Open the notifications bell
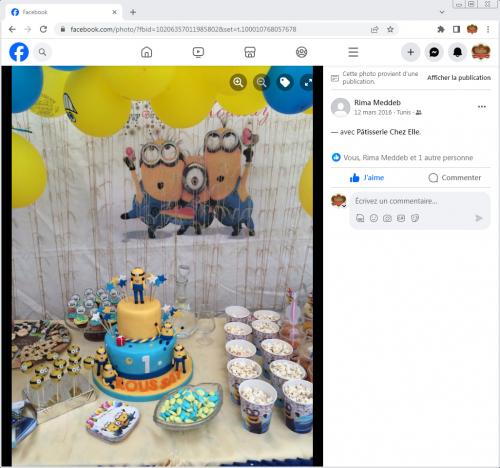The width and height of the screenshot is (500, 468). coord(458,52)
